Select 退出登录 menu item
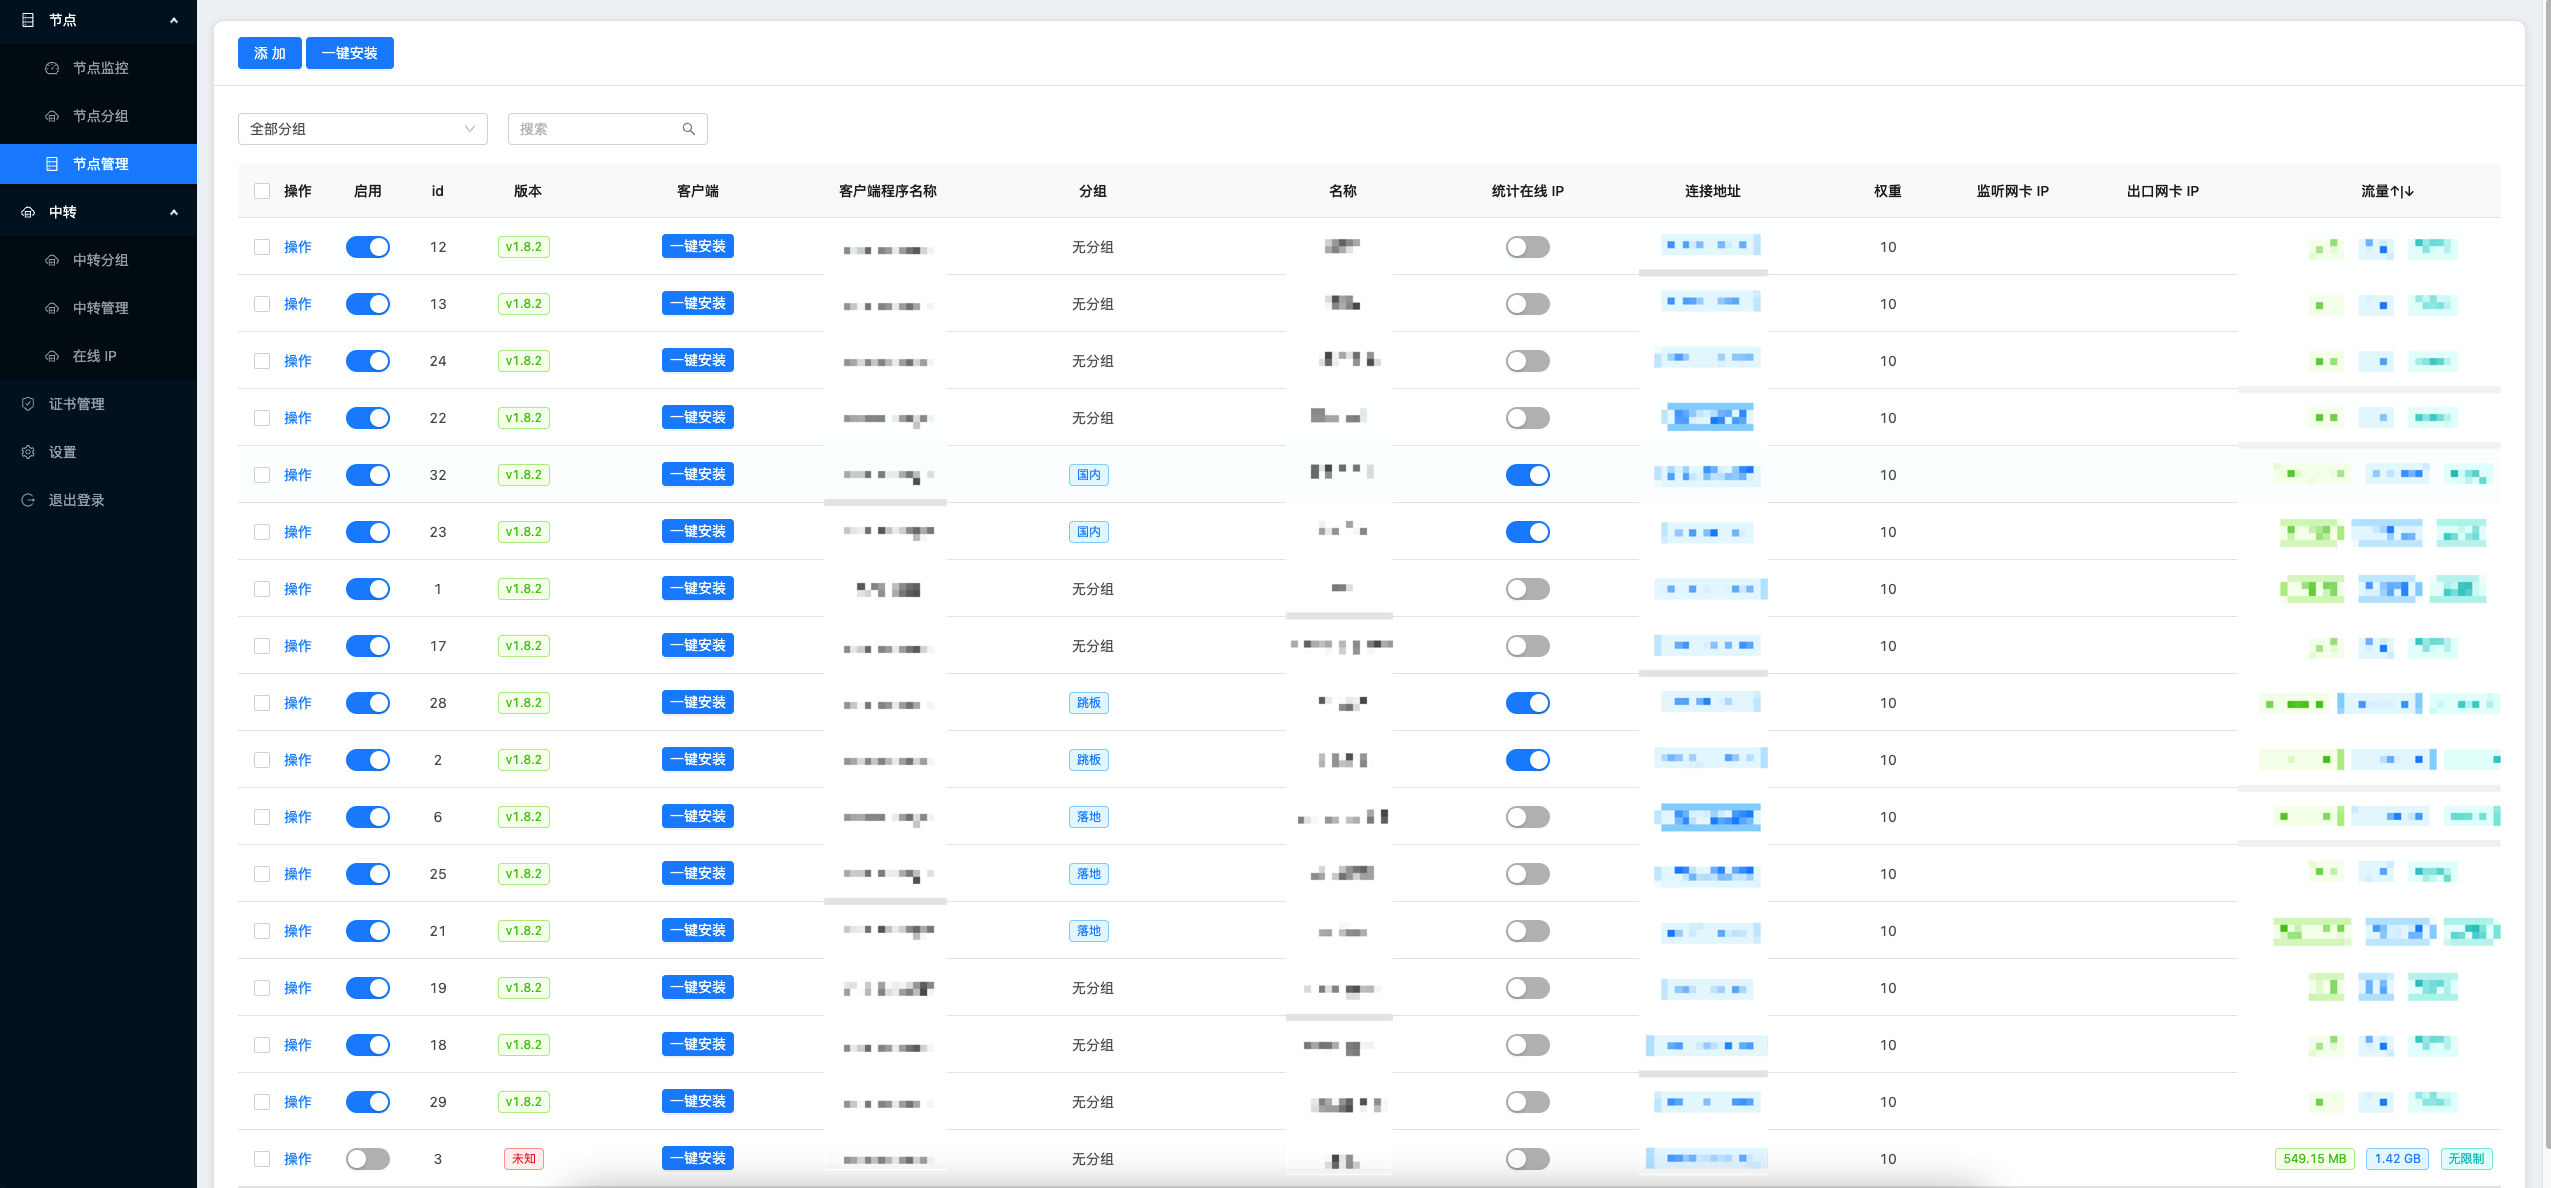 (98, 500)
